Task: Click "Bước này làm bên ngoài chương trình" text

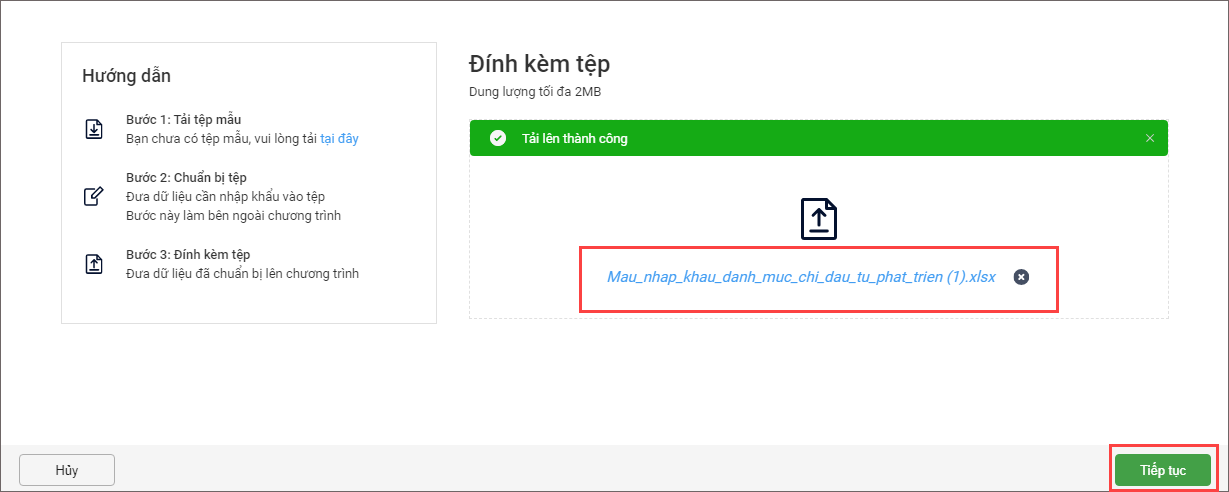Action: click(233, 216)
